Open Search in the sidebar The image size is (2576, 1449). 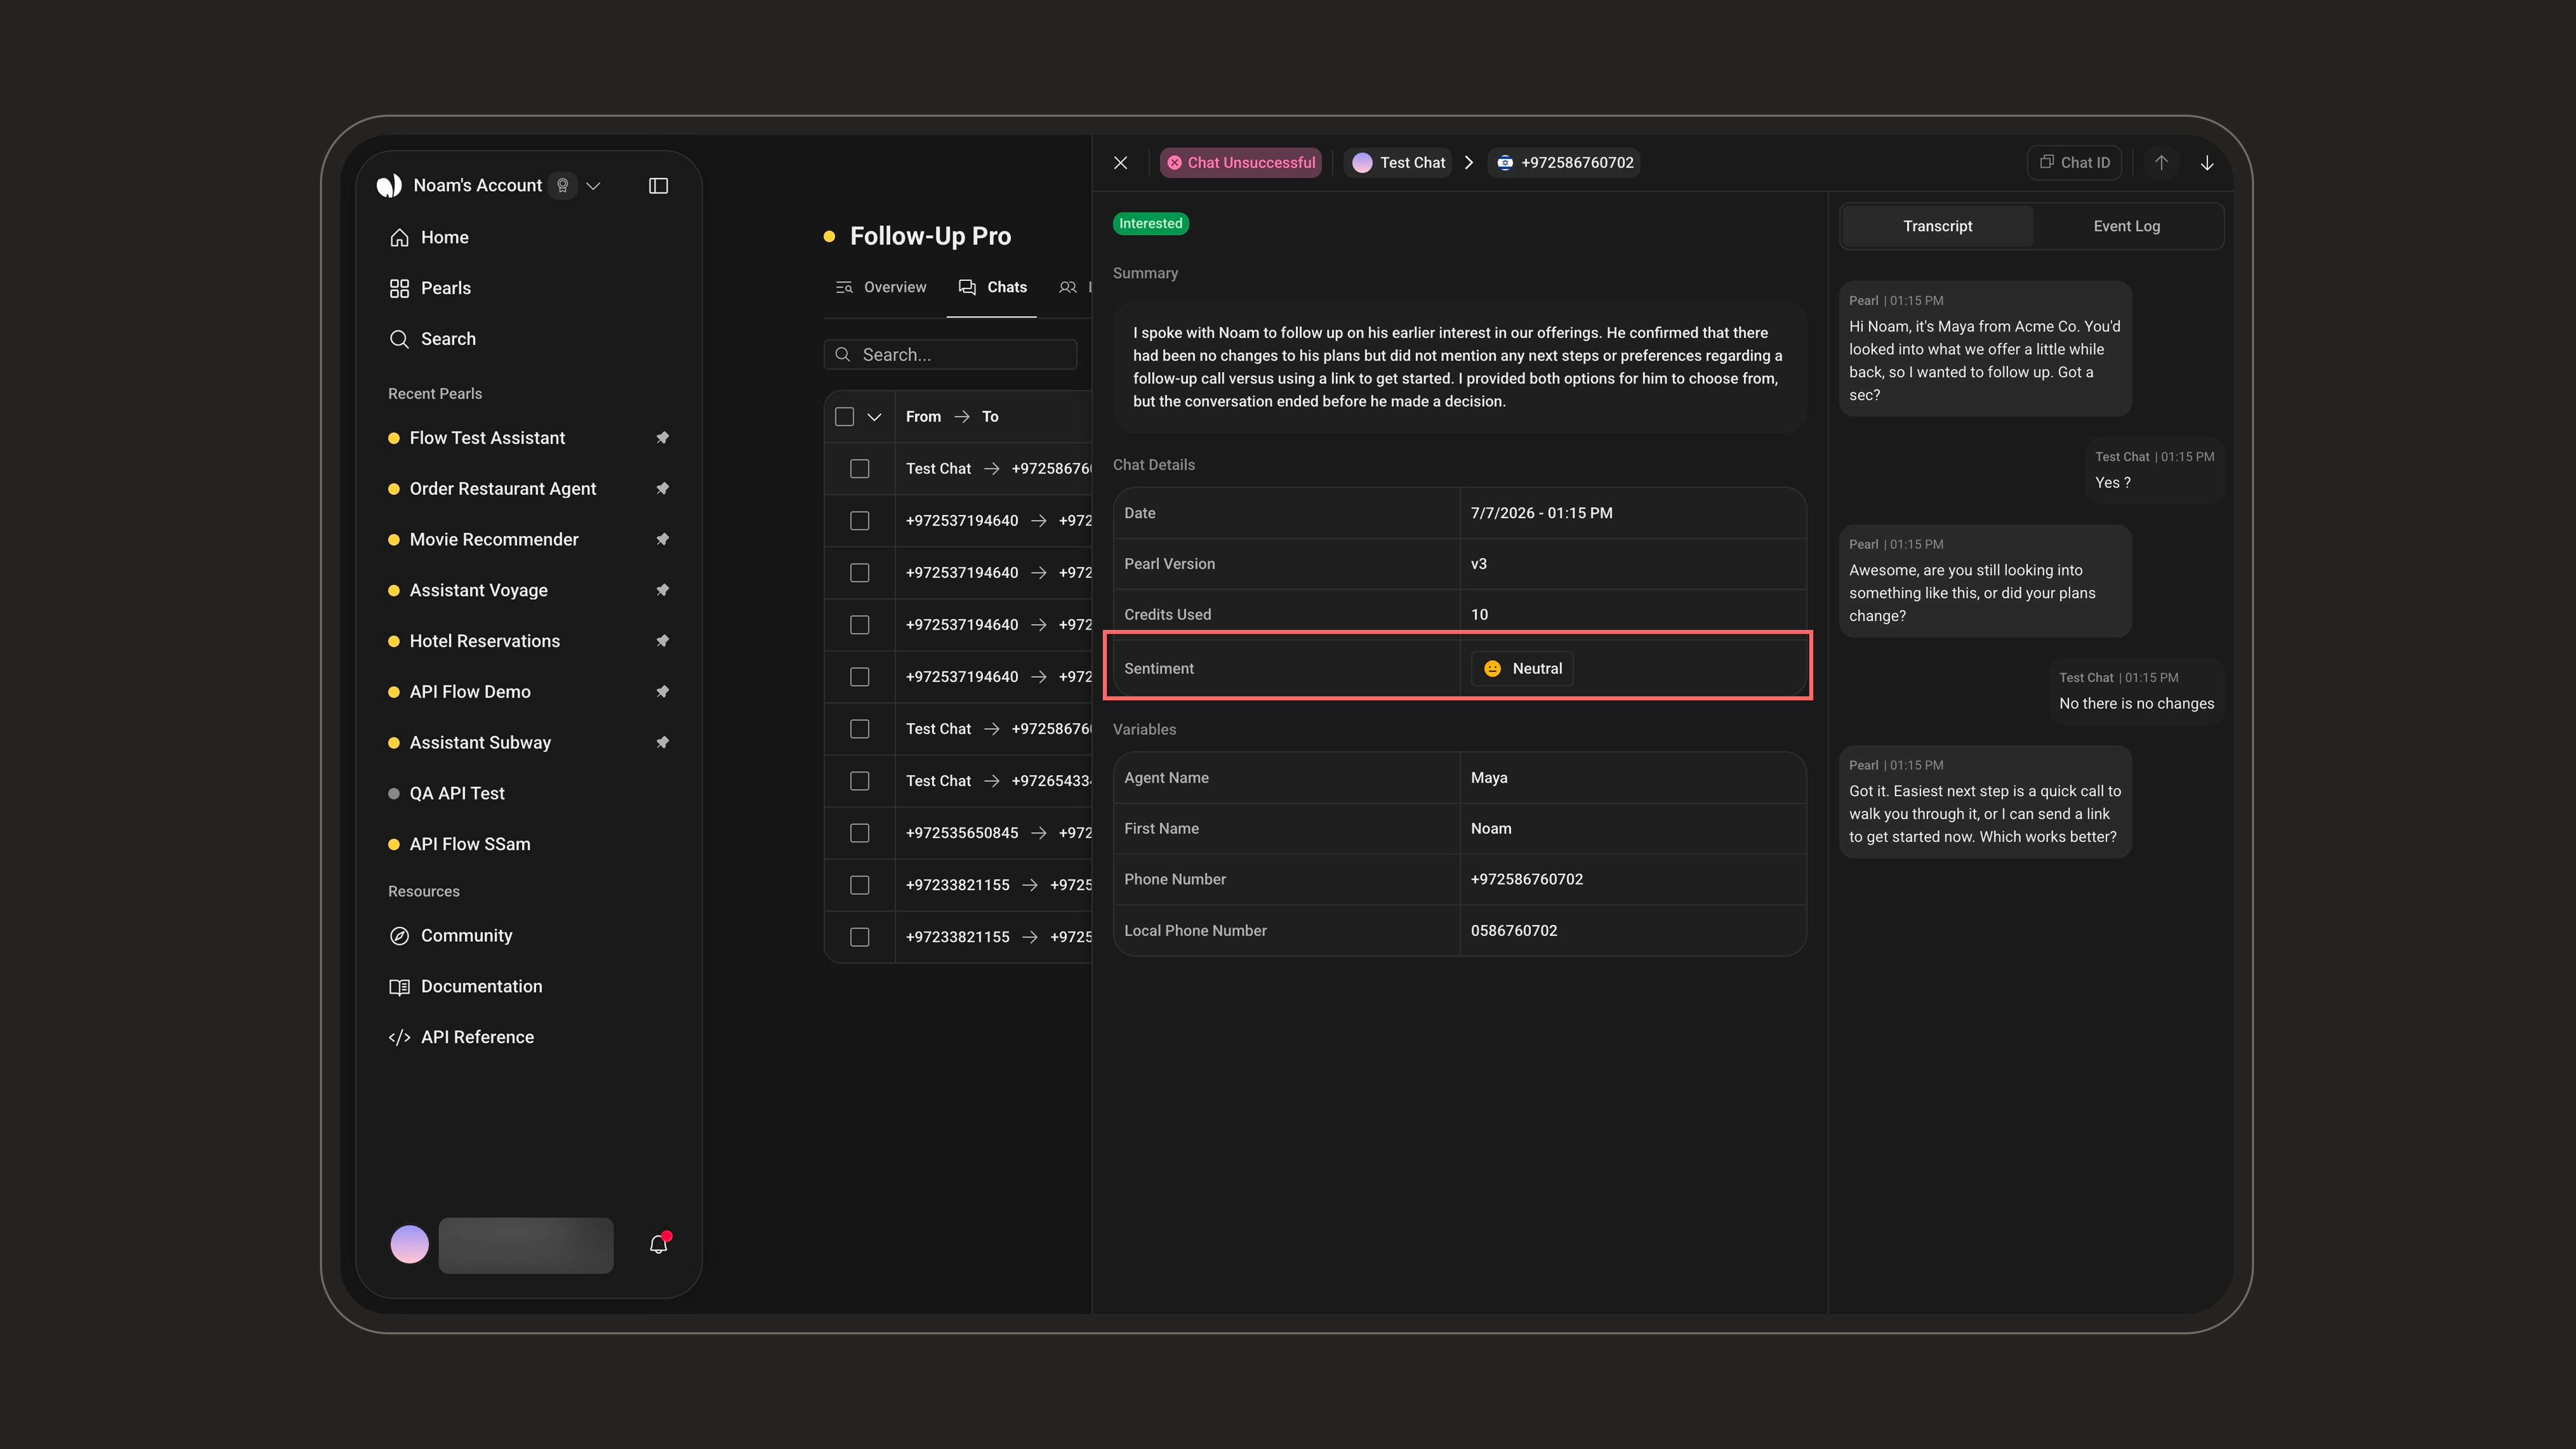[432, 339]
